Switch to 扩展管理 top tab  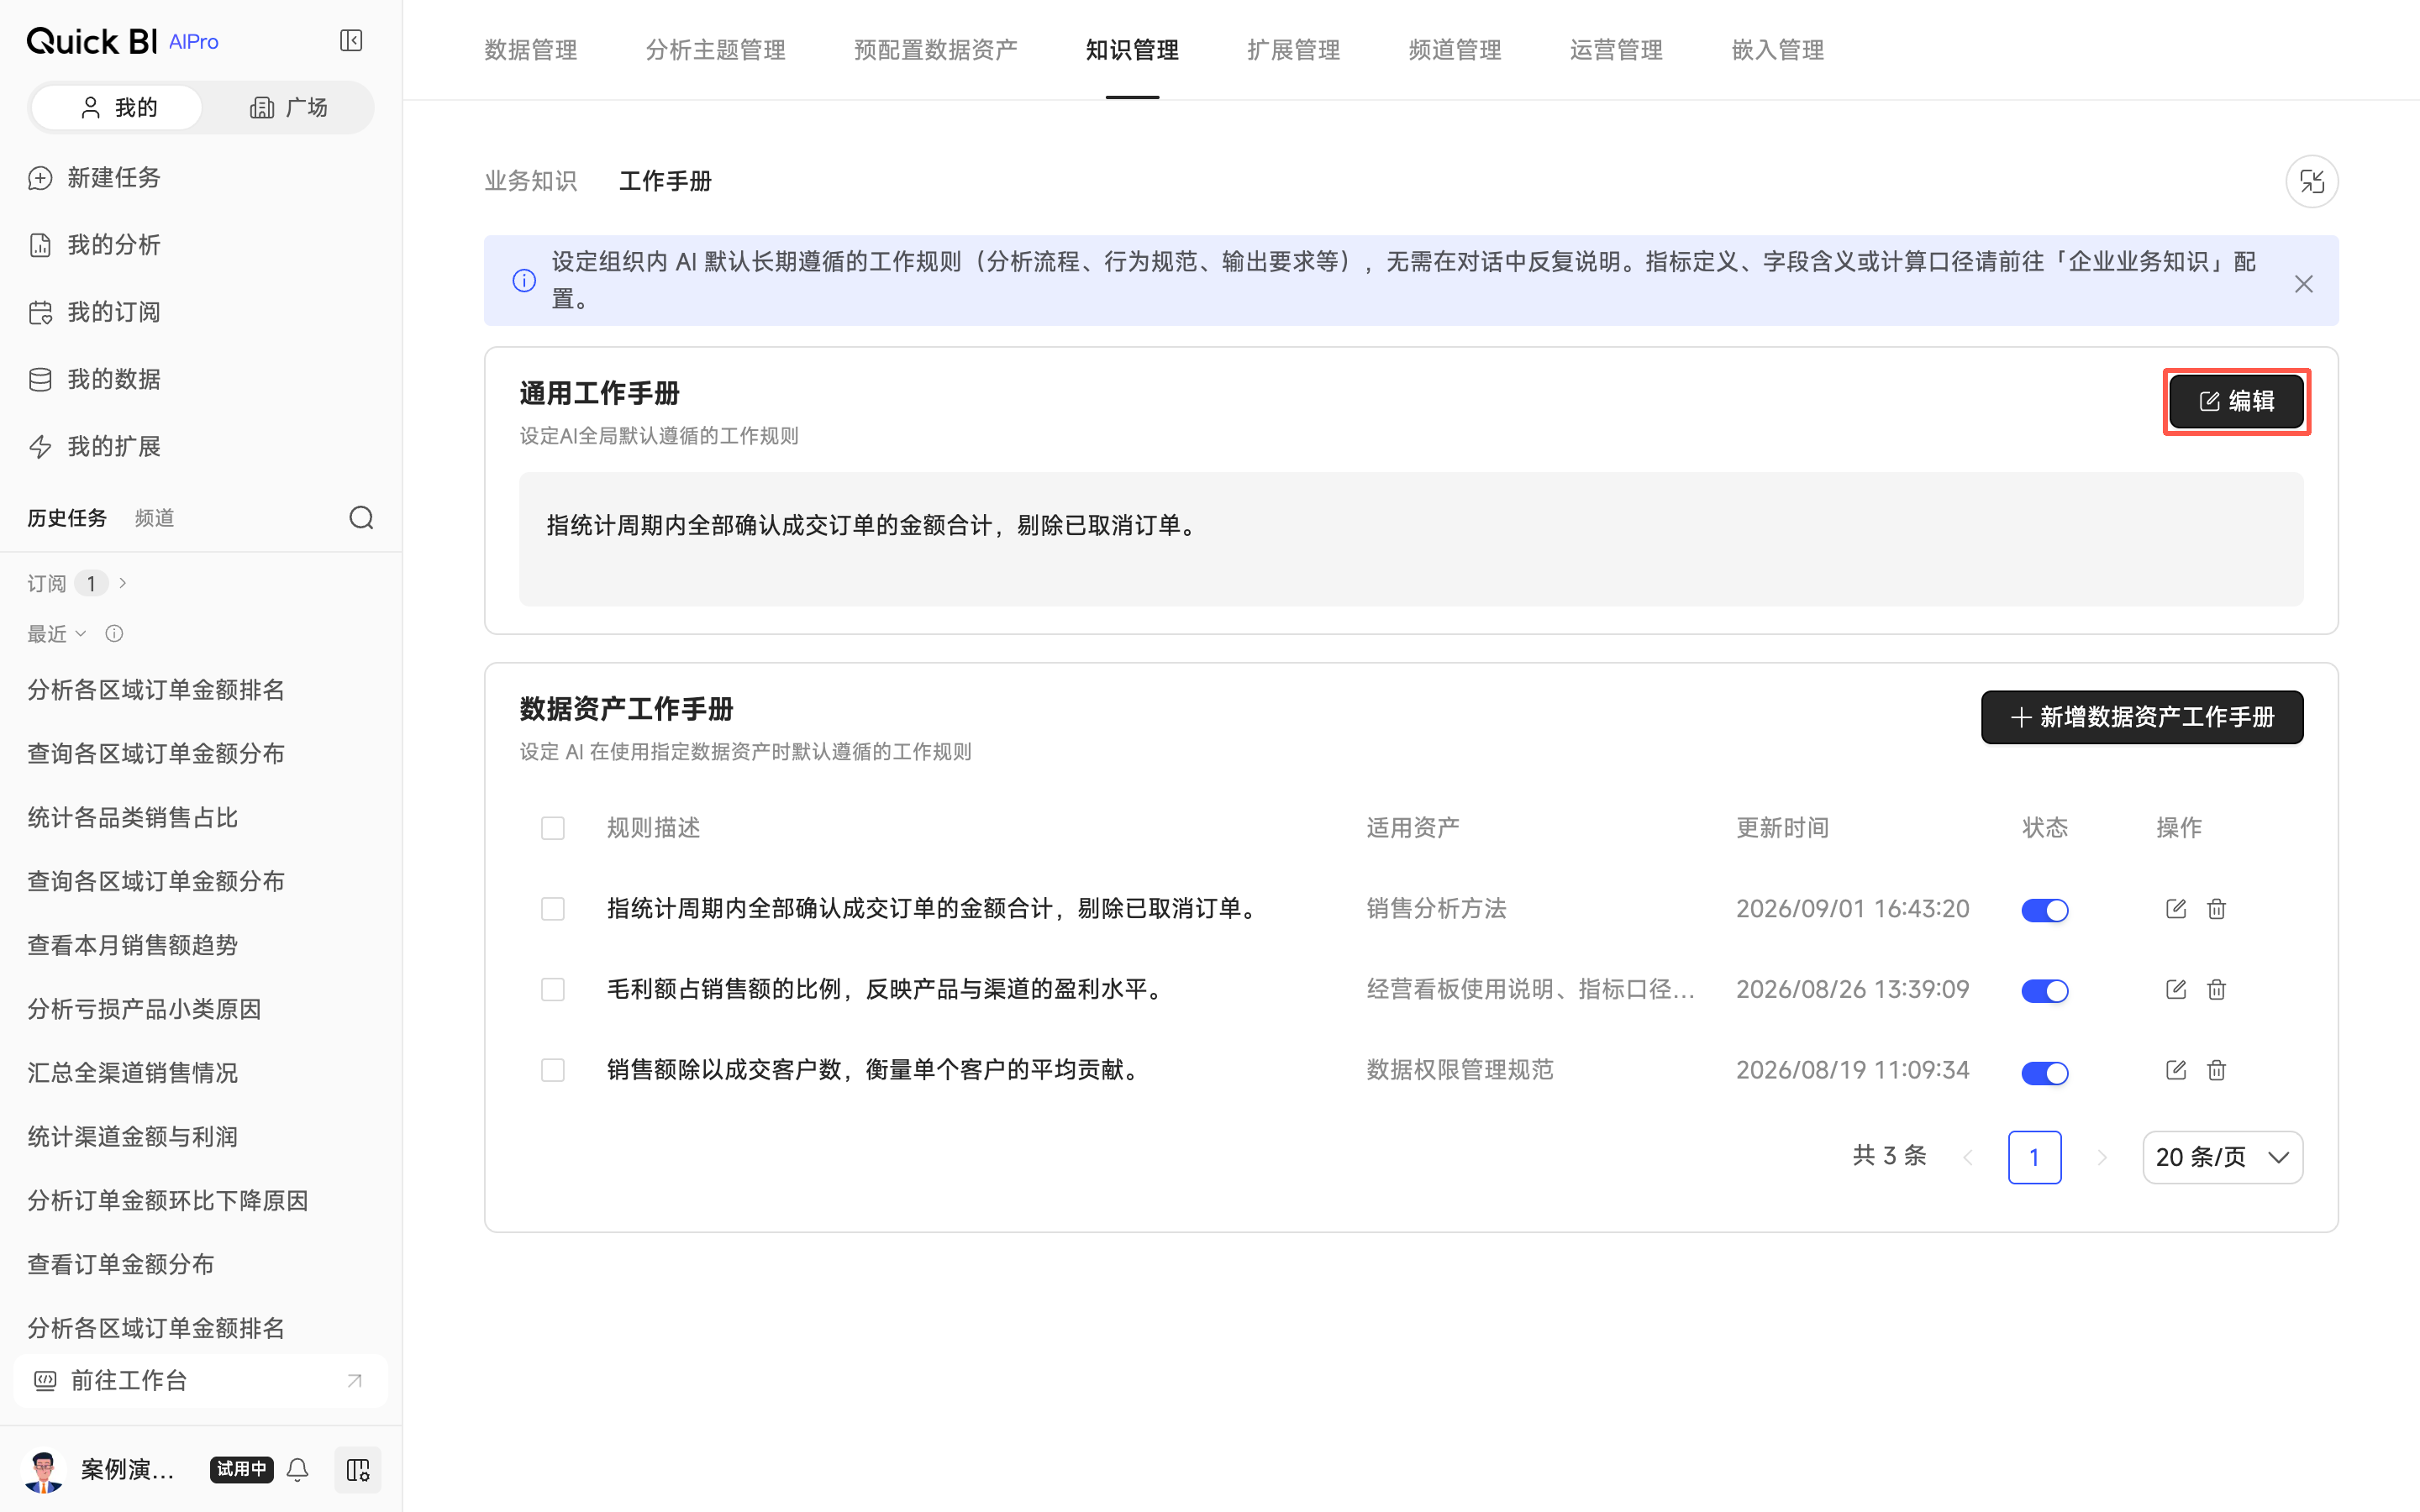click(1293, 50)
